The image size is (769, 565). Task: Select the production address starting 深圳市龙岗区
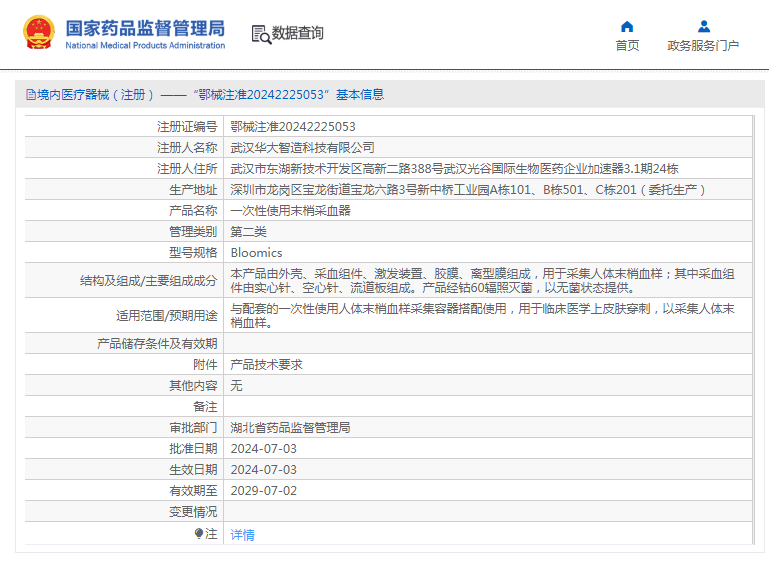468,190
